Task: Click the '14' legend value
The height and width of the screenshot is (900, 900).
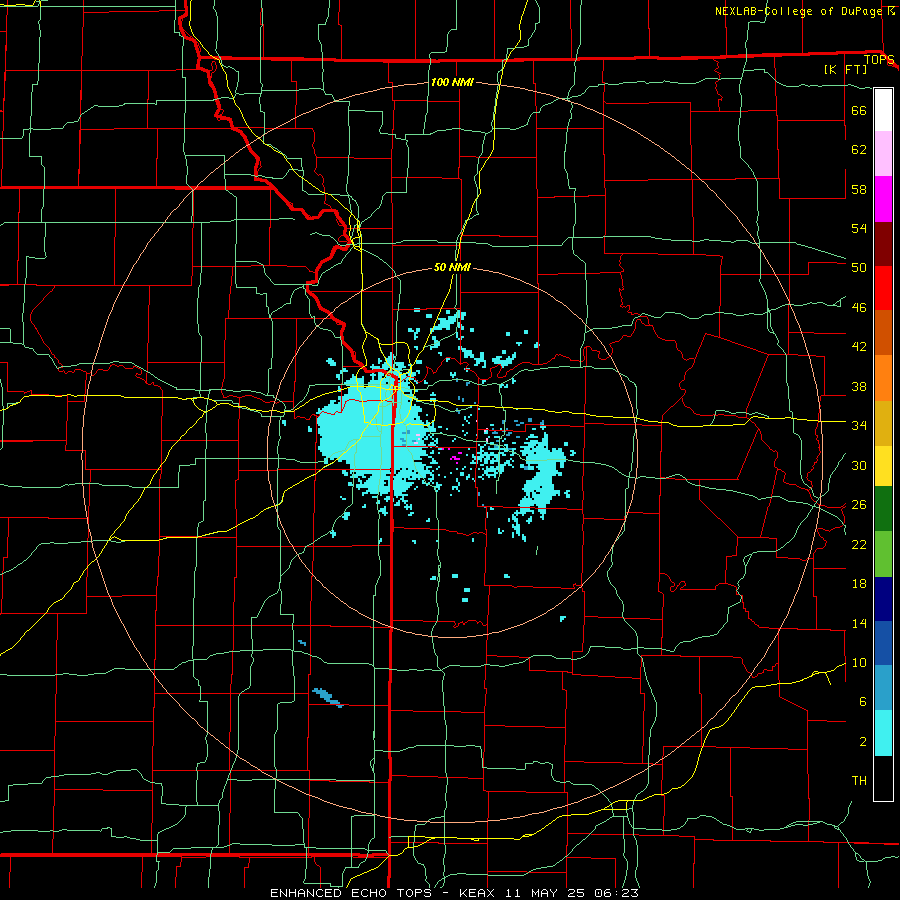Action: click(859, 623)
